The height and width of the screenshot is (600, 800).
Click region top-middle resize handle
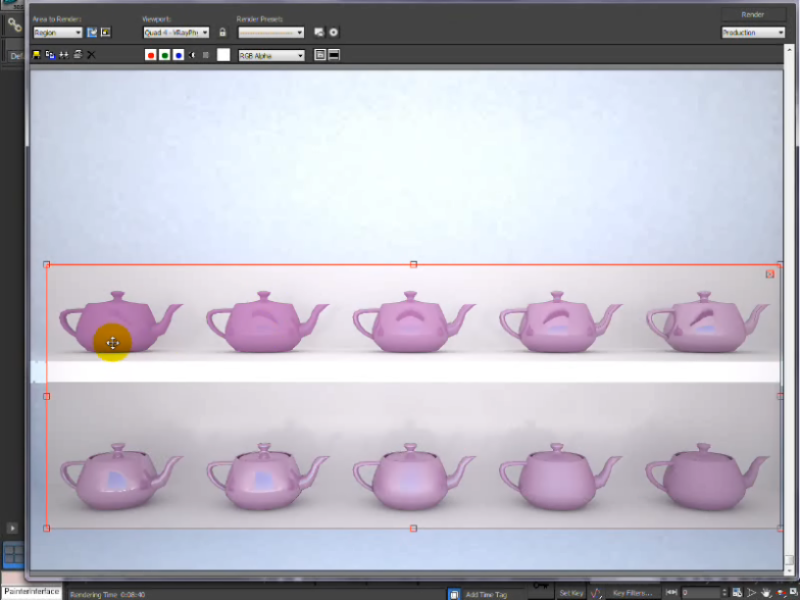coord(413,264)
